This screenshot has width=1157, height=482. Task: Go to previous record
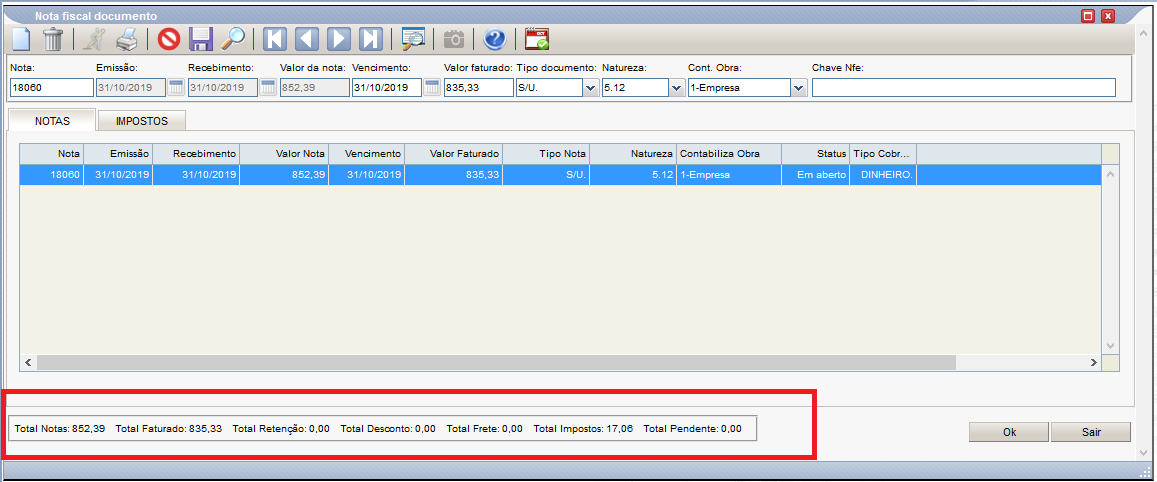click(x=307, y=38)
